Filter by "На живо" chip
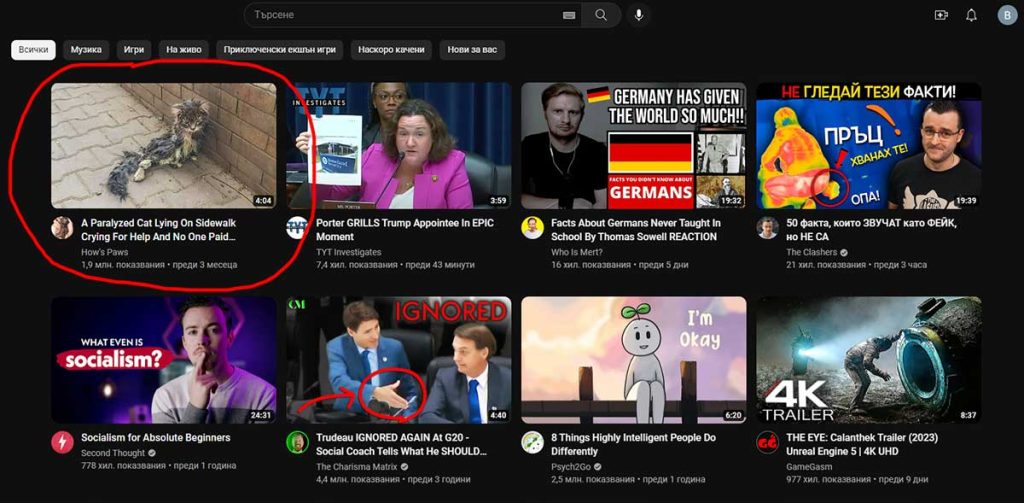The image size is (1024, 503). tap(184, 49)
